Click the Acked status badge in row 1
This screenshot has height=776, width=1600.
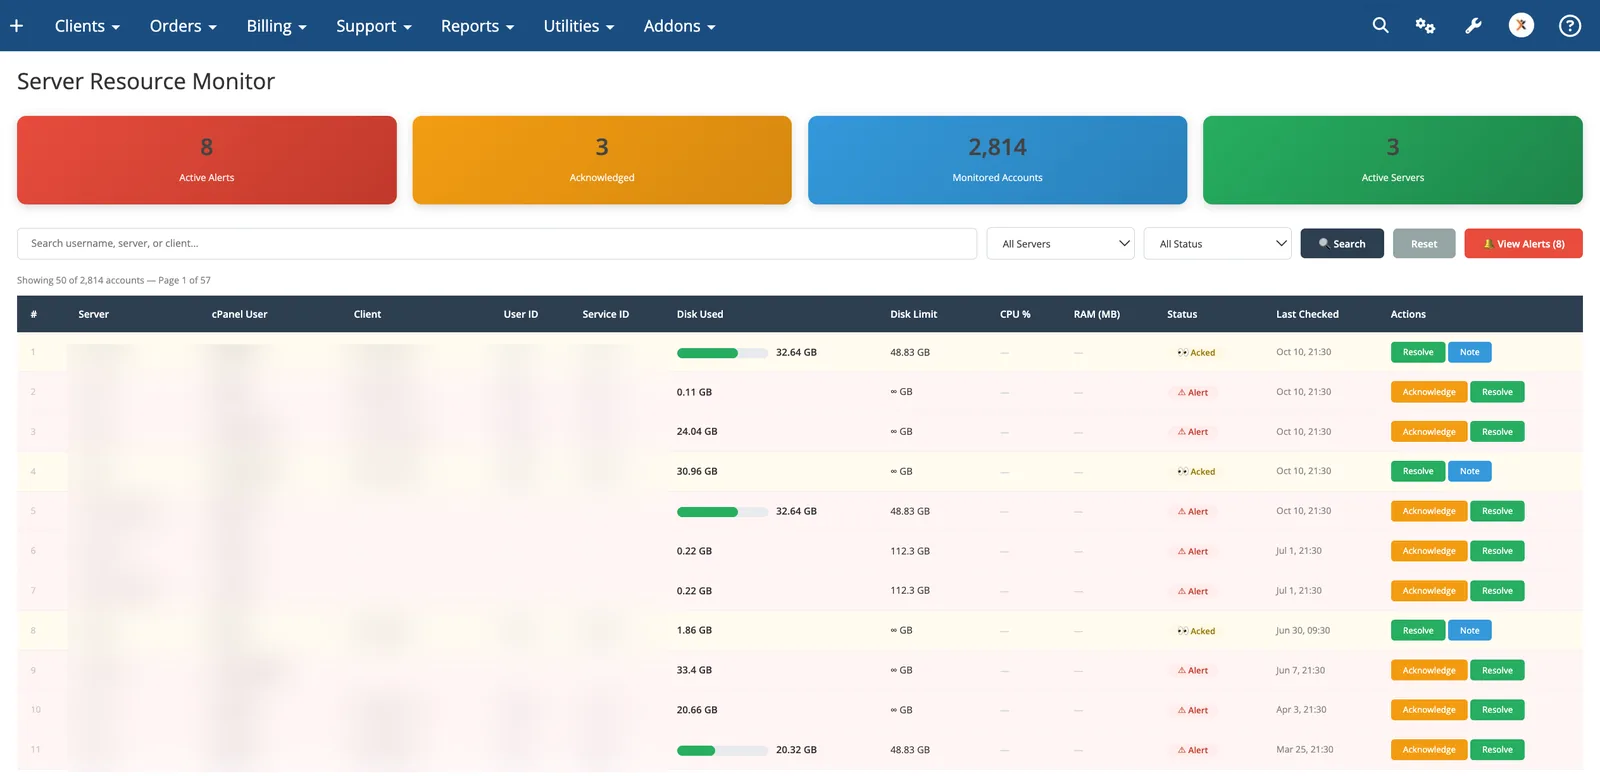pyautogui.click(x=1196, y=353)
